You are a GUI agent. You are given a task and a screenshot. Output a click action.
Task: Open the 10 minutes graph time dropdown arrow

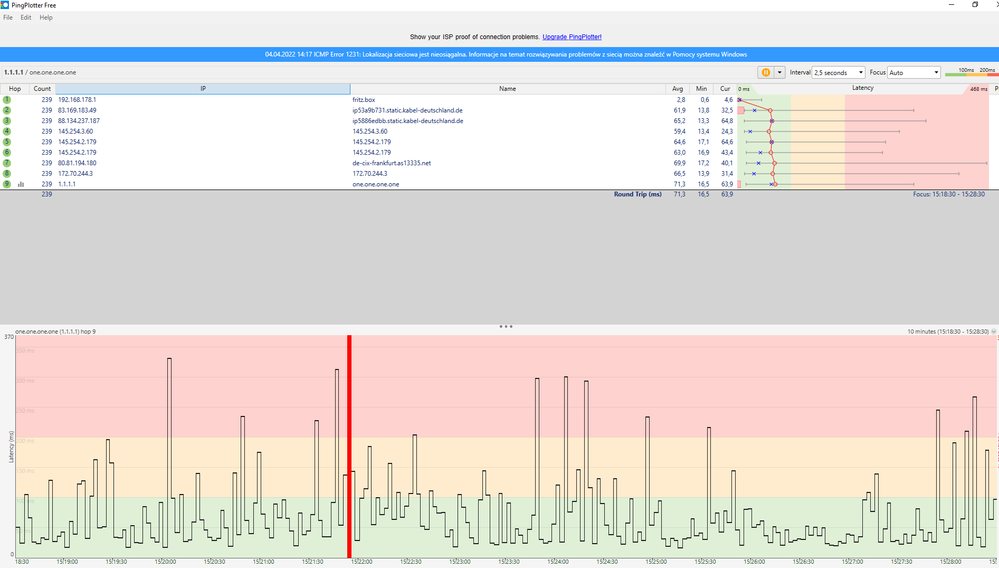pyautogui.click(x=993, y=332)
